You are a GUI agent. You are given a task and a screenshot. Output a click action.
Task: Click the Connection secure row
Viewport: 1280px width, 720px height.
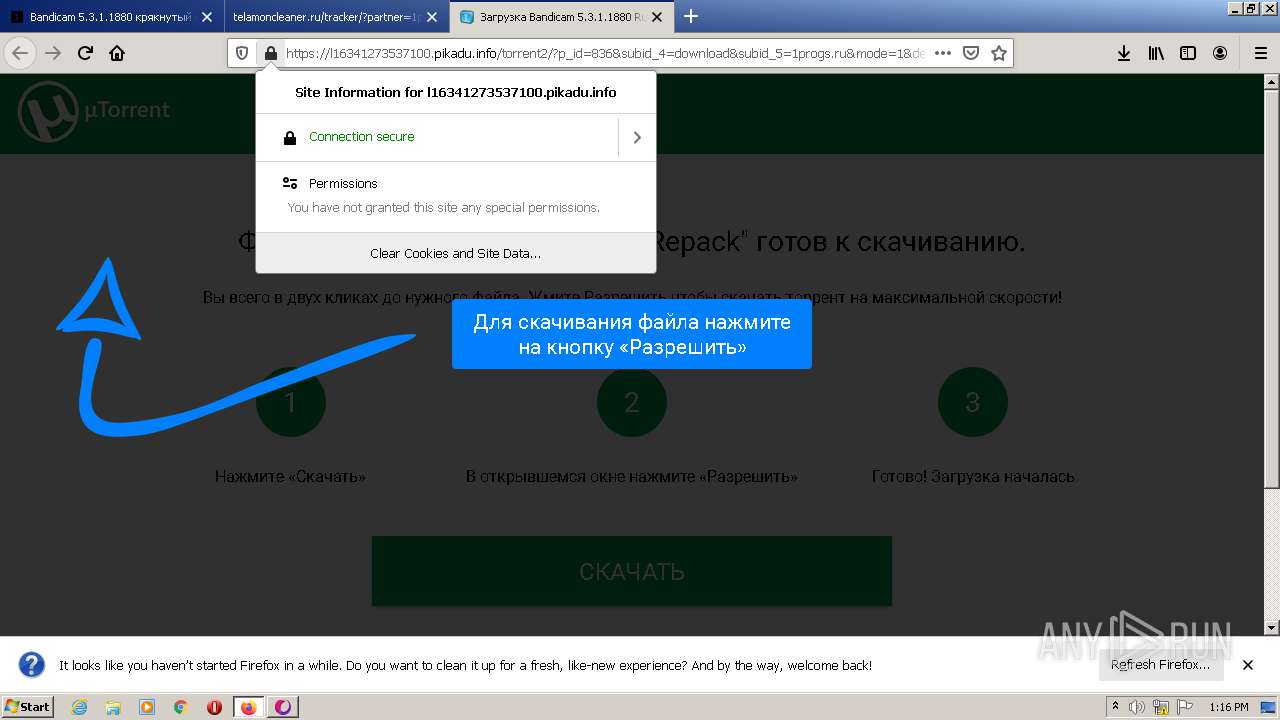coord(437,137)
